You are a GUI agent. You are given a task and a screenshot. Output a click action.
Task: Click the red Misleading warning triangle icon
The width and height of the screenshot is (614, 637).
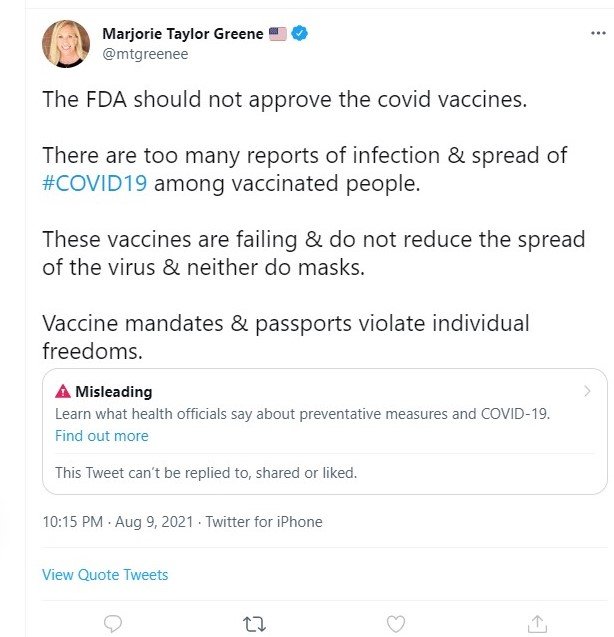click(63, 392)
